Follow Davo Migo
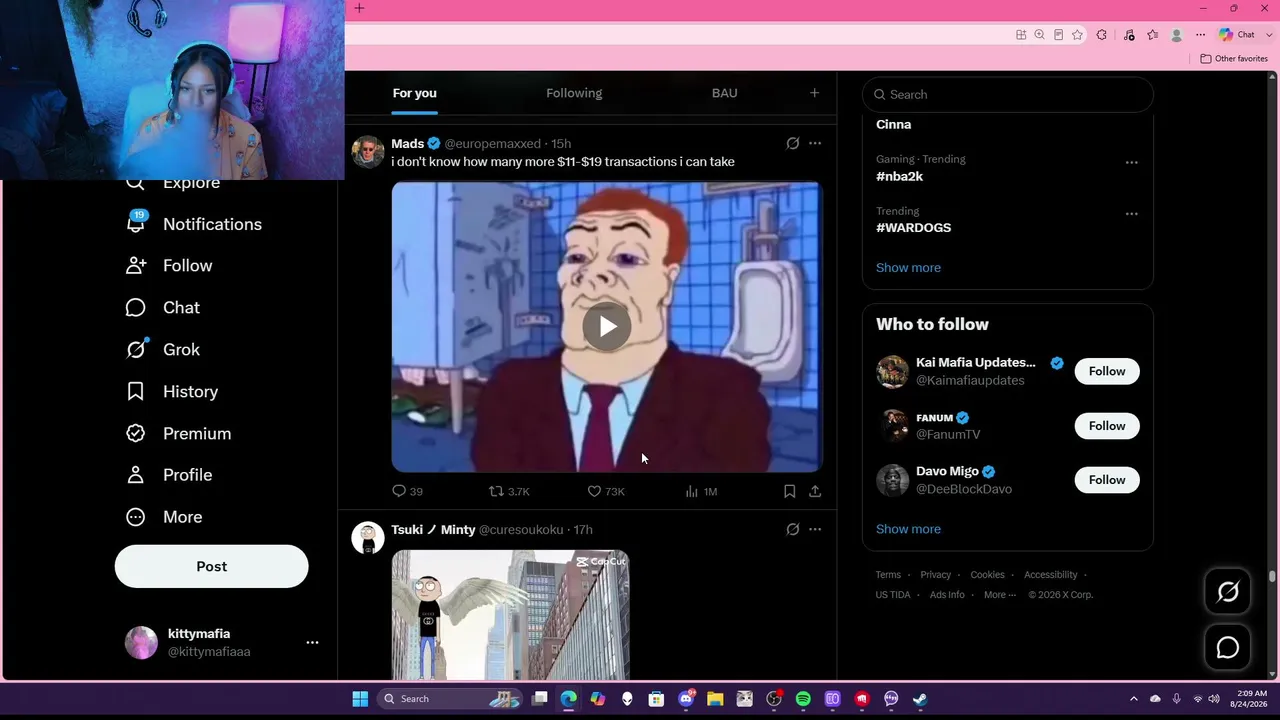The width and height of the screenshot is (1280, 720). (1107, 480)
